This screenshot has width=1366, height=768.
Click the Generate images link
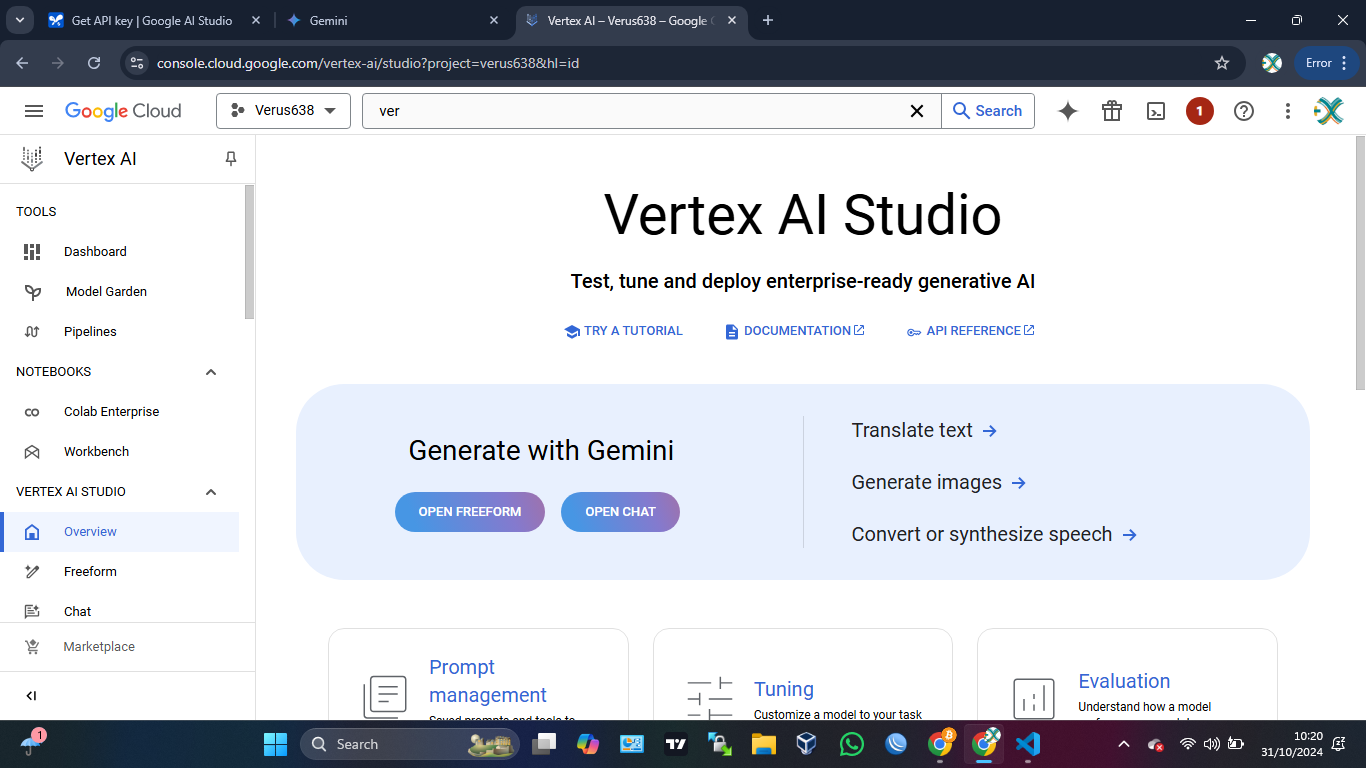[939, 483]
